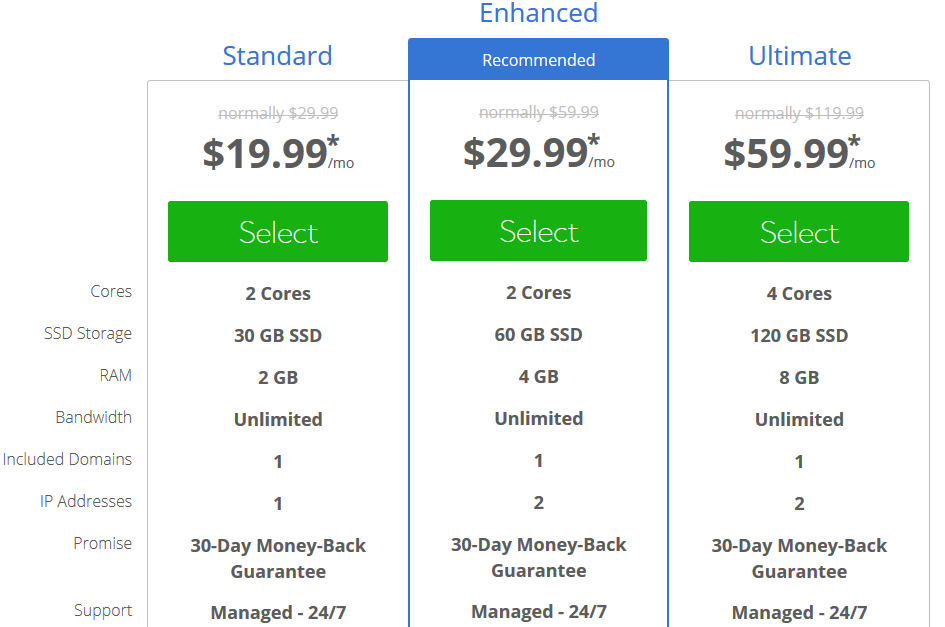Screen dimensions: 945x627
Task: Pick the Ultimate plan Select button
Action: [799, 232]
